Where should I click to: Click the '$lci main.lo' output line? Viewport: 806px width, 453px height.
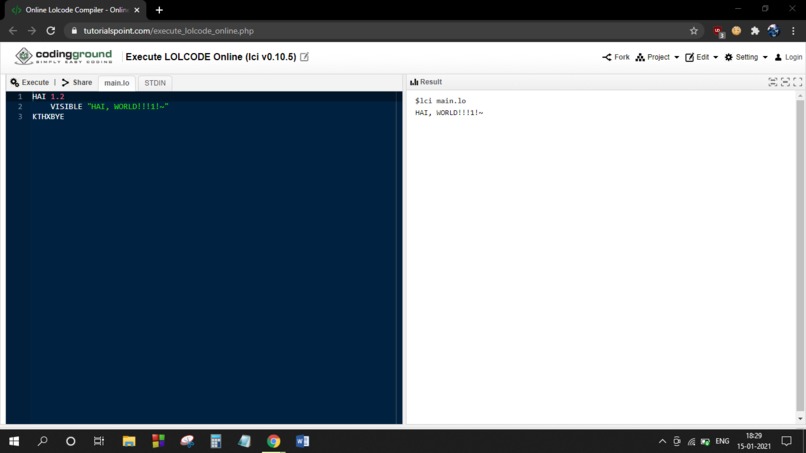point(441,101)
